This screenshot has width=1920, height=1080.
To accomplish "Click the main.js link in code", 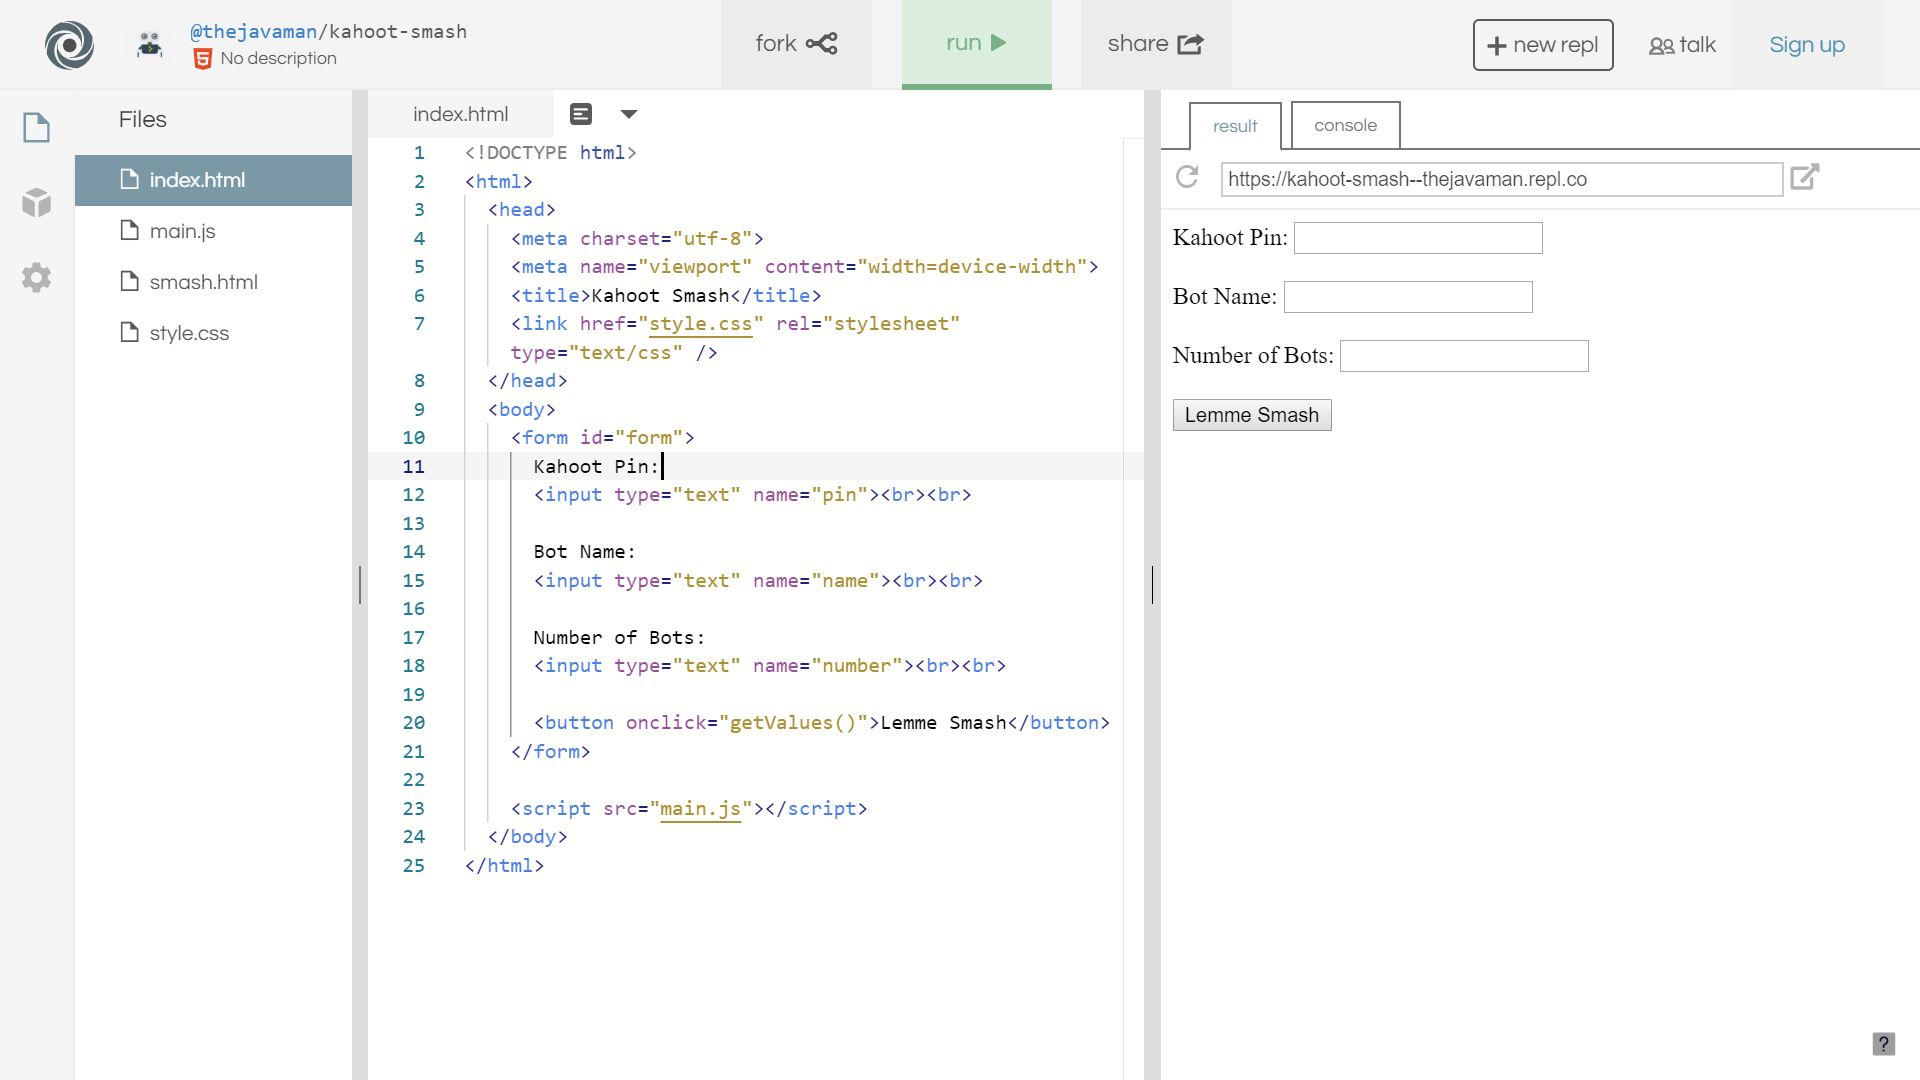I will coord(700,809).
